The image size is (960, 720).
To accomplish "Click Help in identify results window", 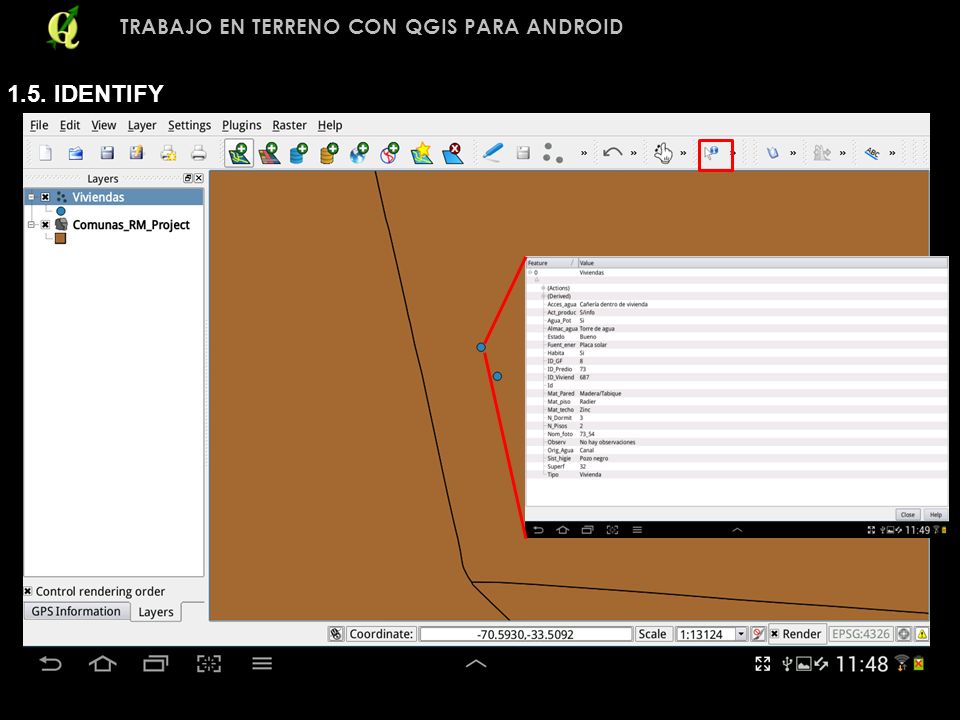I will [936, 514].
